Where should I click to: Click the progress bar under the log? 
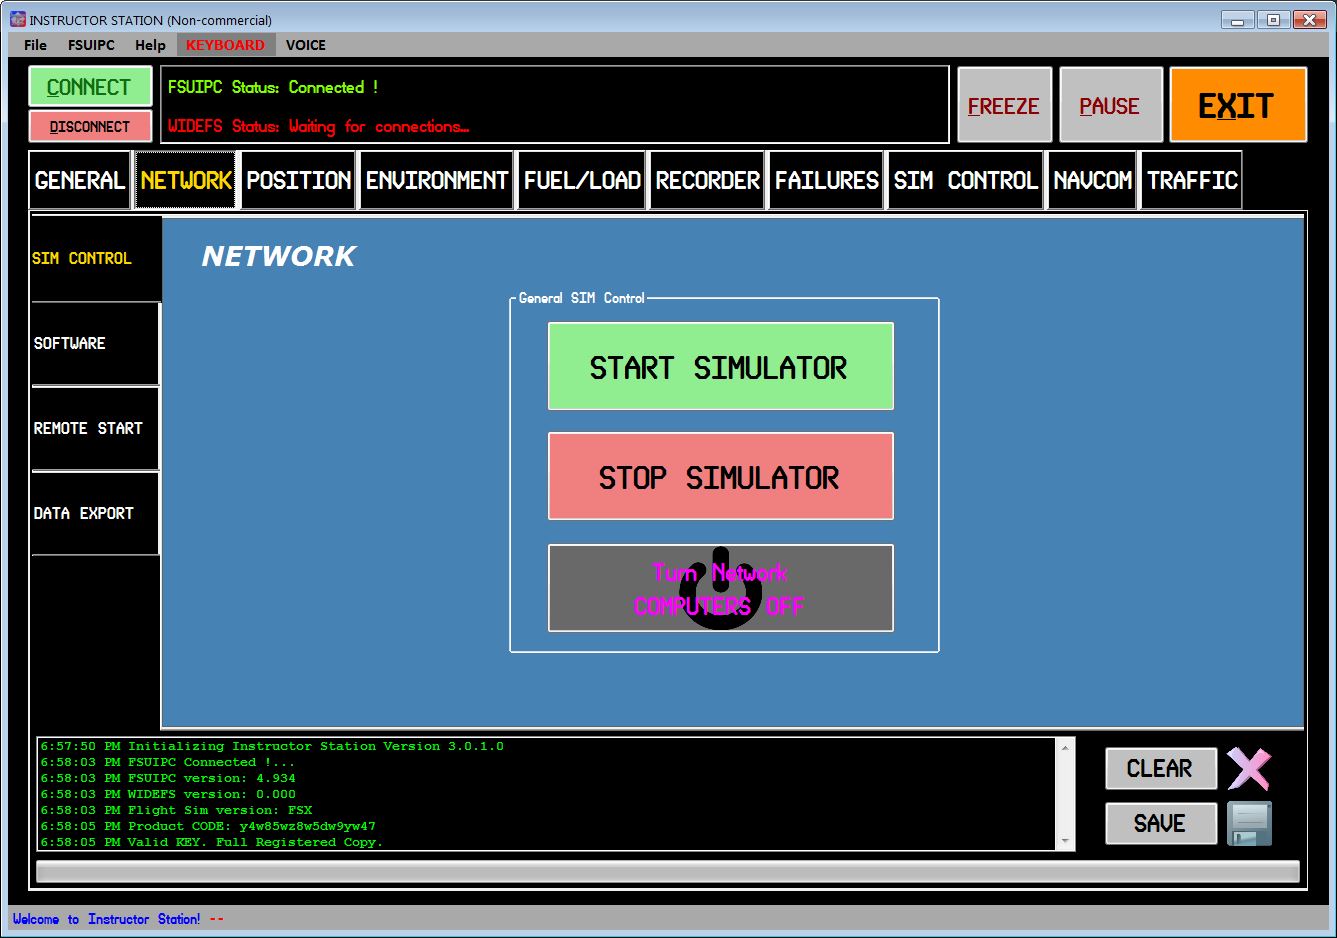668,872
